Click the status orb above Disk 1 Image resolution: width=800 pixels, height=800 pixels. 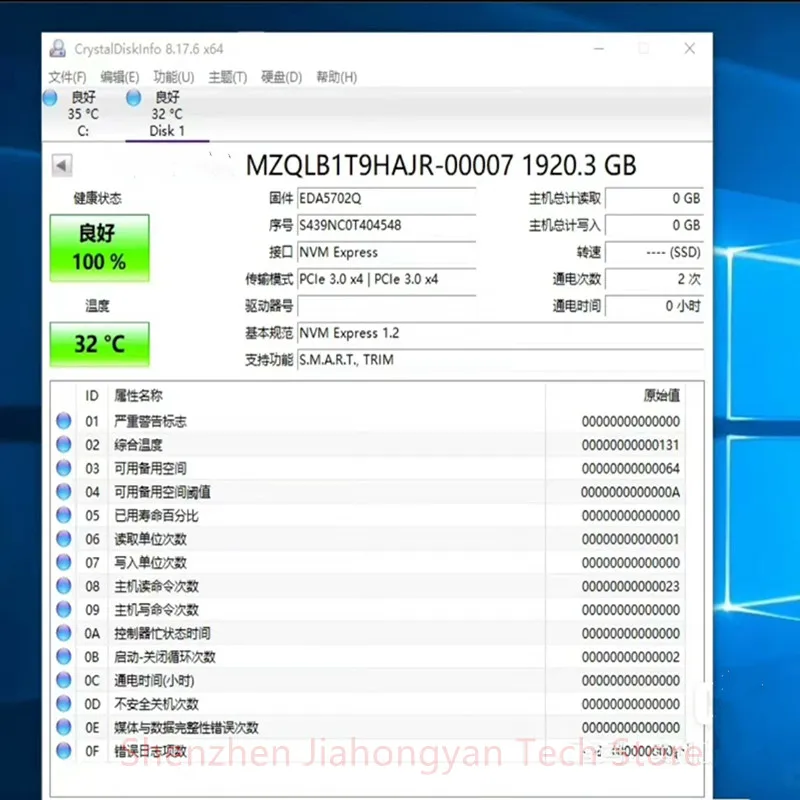point(134,98)
